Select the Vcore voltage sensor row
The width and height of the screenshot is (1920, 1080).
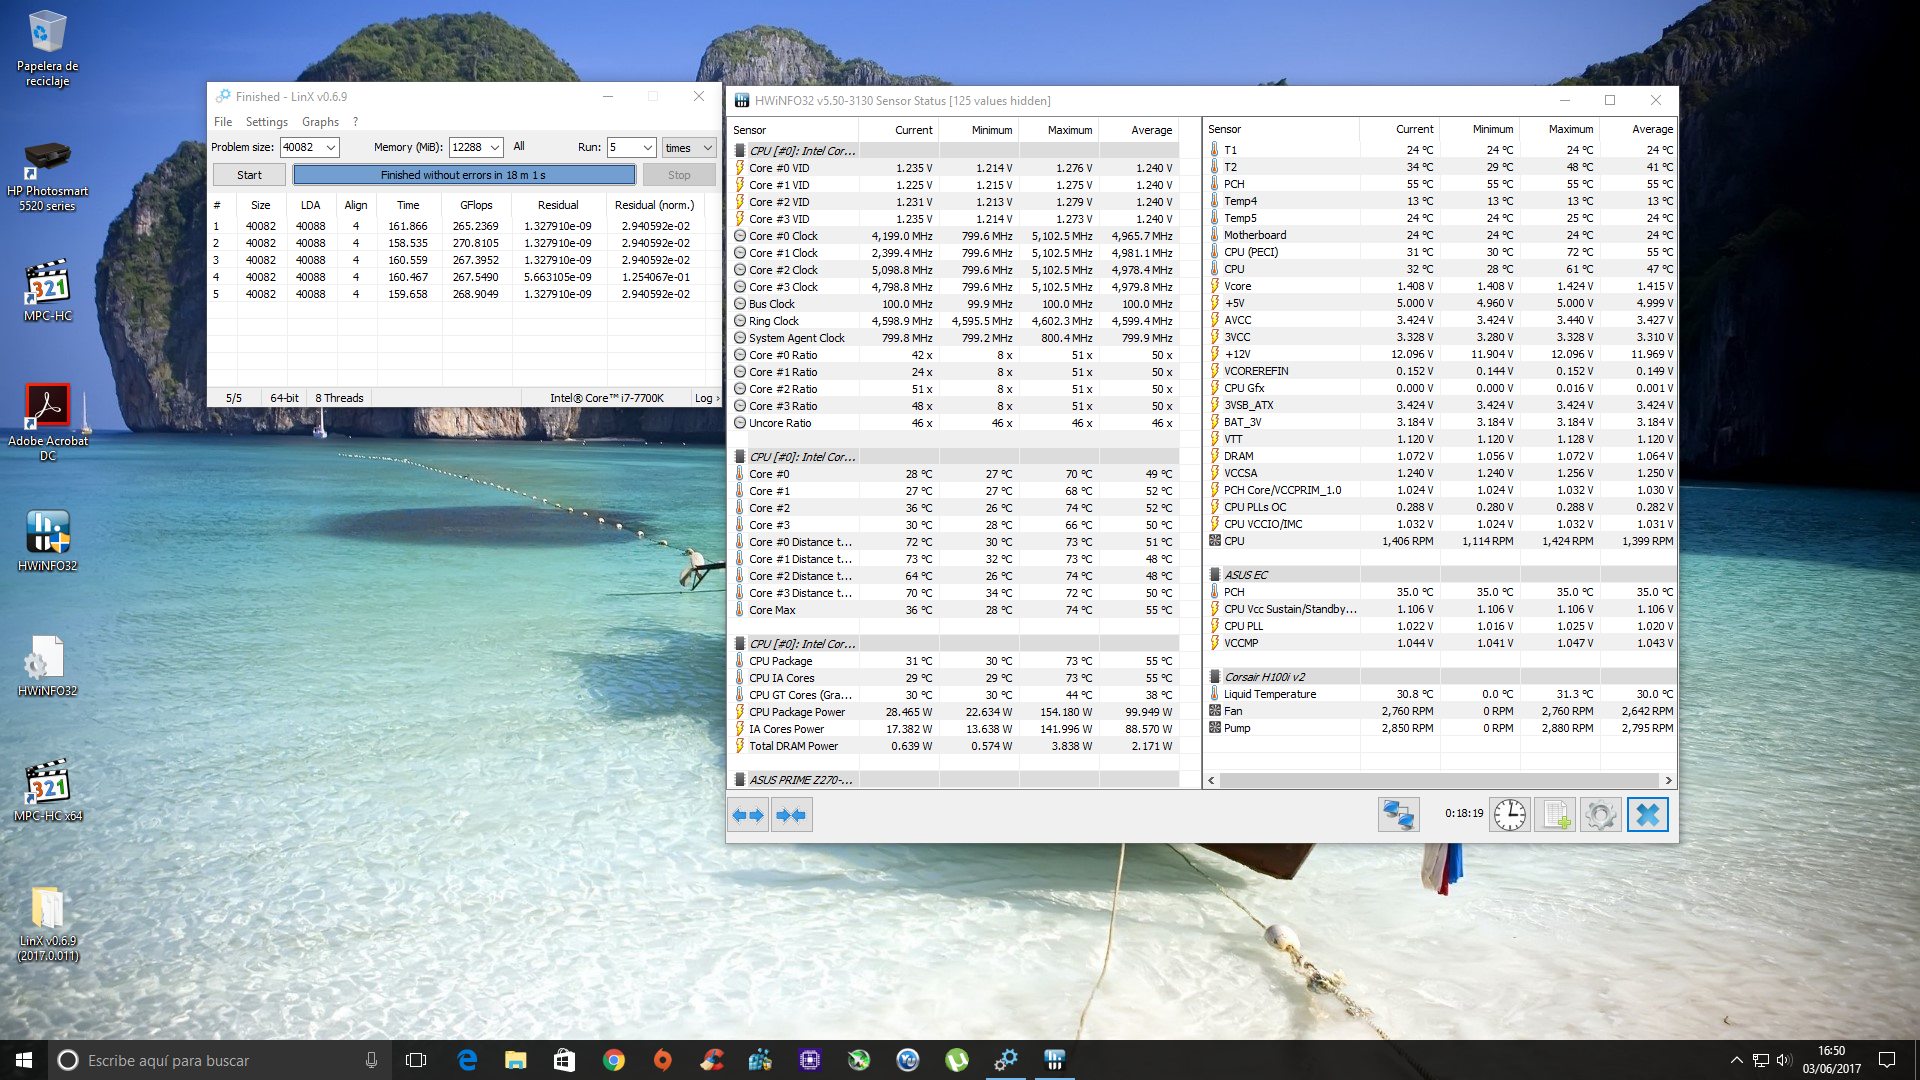pyautogui.click(x=1440, y=286)
